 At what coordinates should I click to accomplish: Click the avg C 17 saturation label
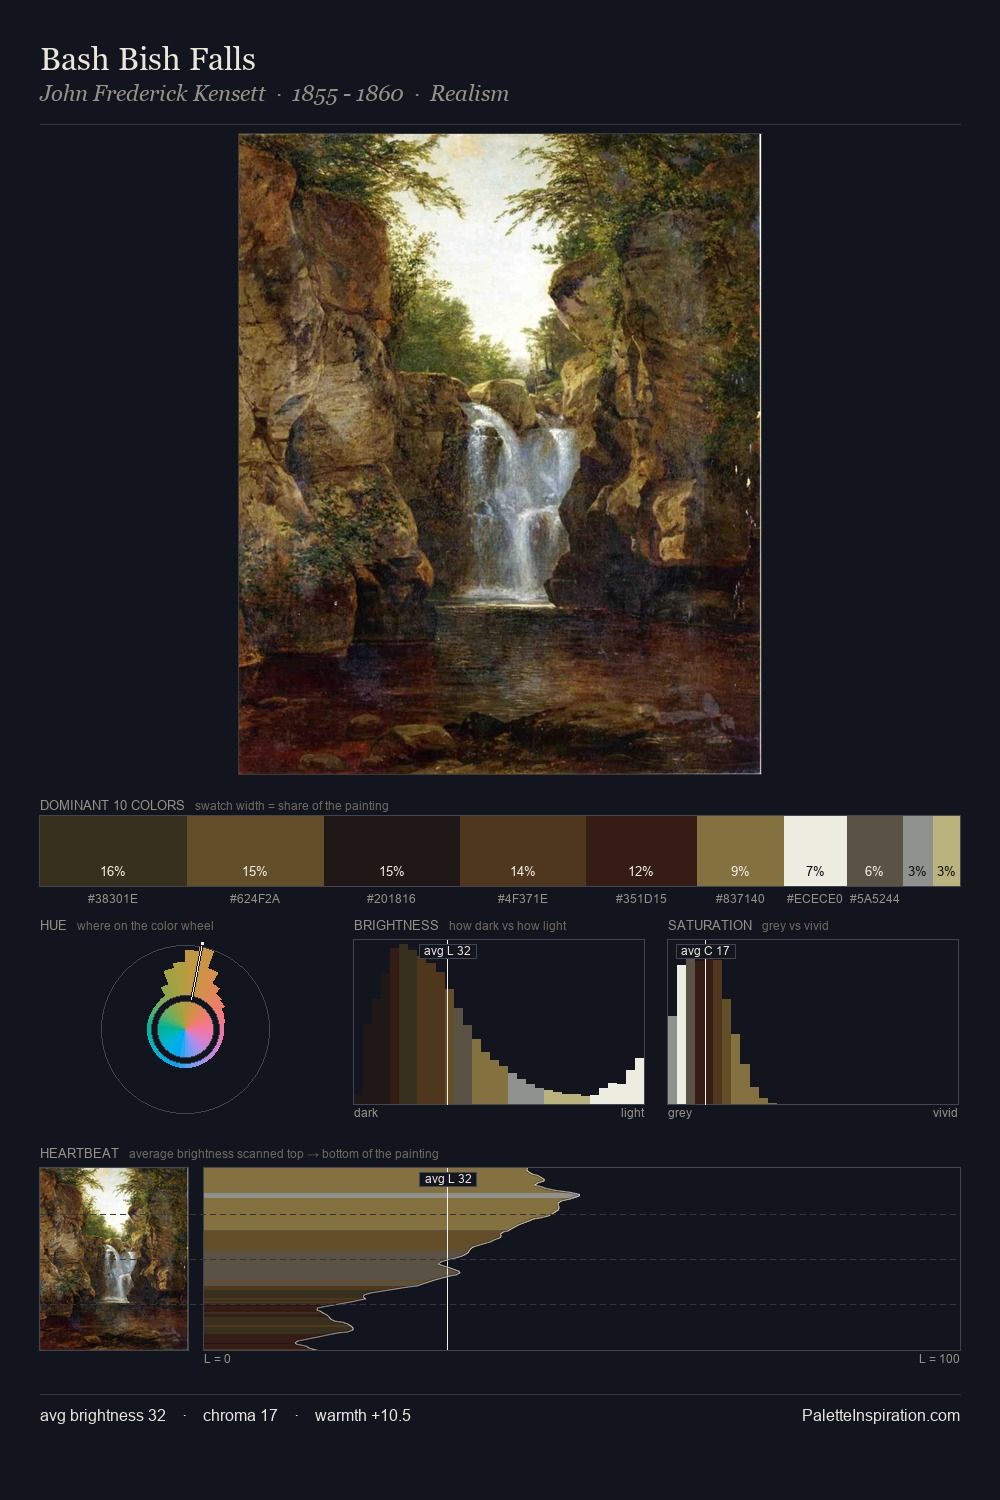tap(705, 951)
